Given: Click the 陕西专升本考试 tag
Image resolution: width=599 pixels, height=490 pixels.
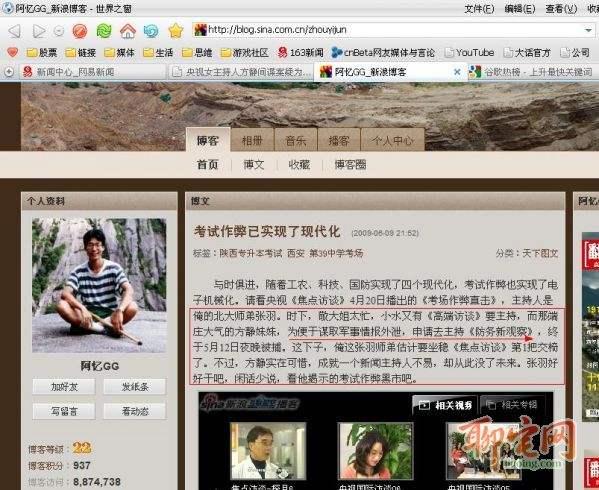Looking at the screenshot, I should [x=250, y=253].
